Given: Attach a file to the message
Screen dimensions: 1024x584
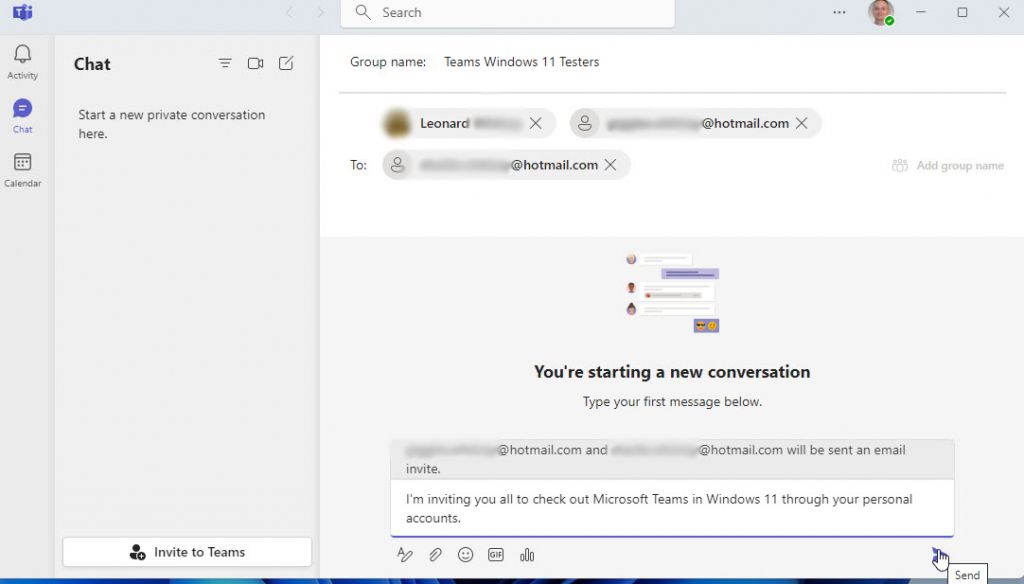Looking at the screenshot, I should pyautogui.click(x=435, y=554).
